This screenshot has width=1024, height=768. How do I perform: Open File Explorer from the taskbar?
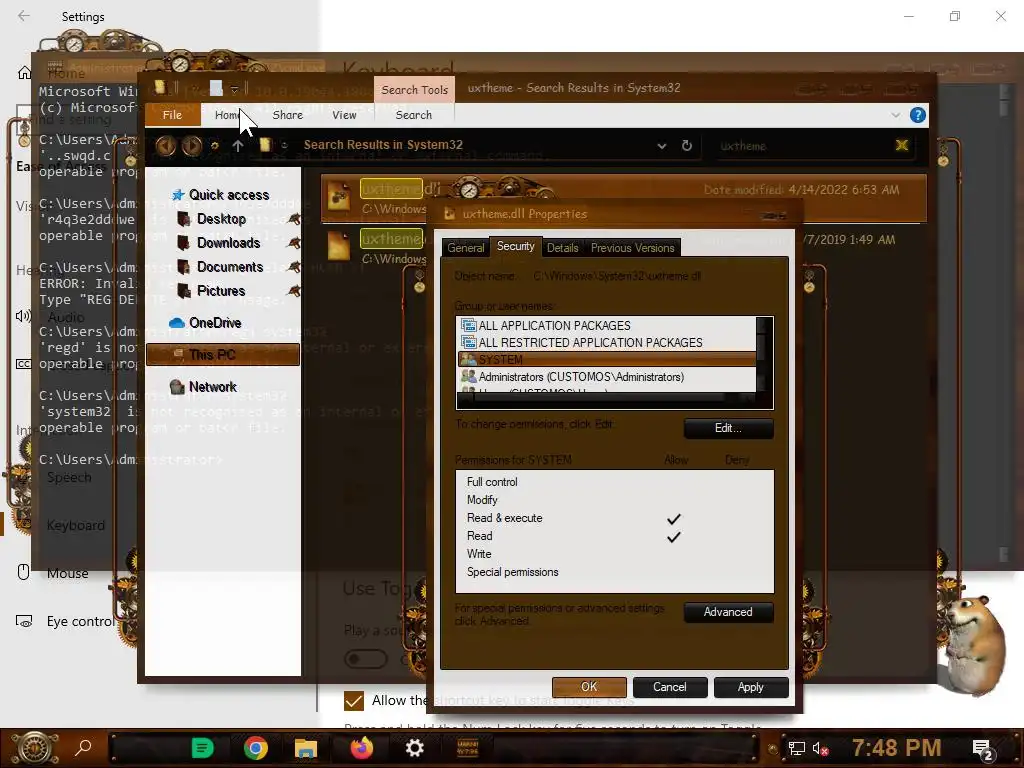pyautogui.click(x=306, y=748)
